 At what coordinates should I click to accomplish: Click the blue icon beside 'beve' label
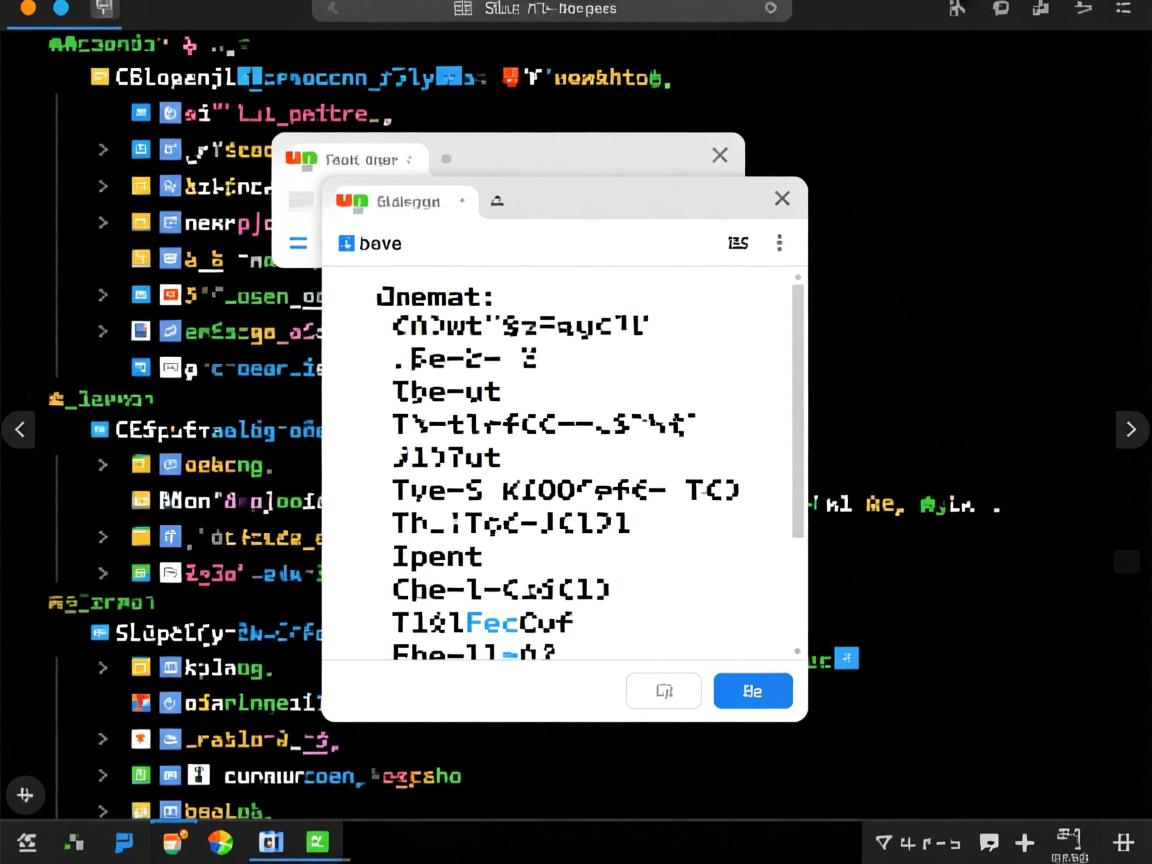346,243
